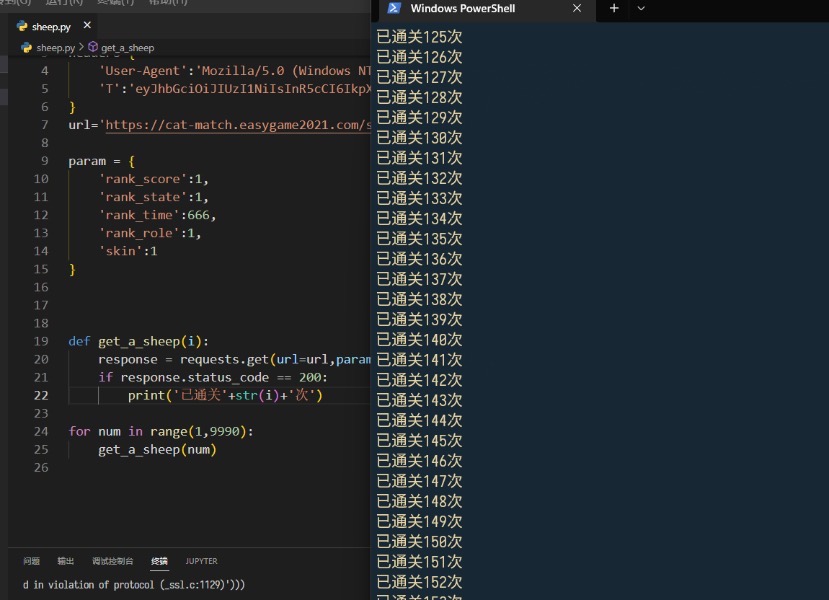The height and width of the screenshot is (600, 829).
Task: Open the 输出 panel tab
Action: (65, 561)
